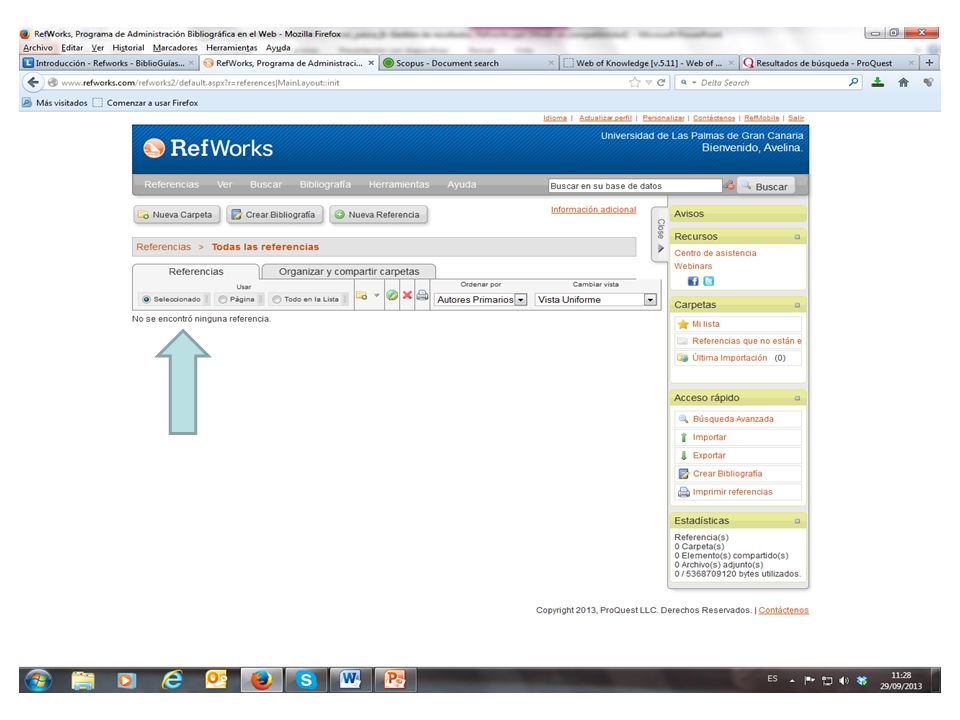Open a new browser tab with plus
Viewport: 960px width, 720px height.
[x=929, y=62]
